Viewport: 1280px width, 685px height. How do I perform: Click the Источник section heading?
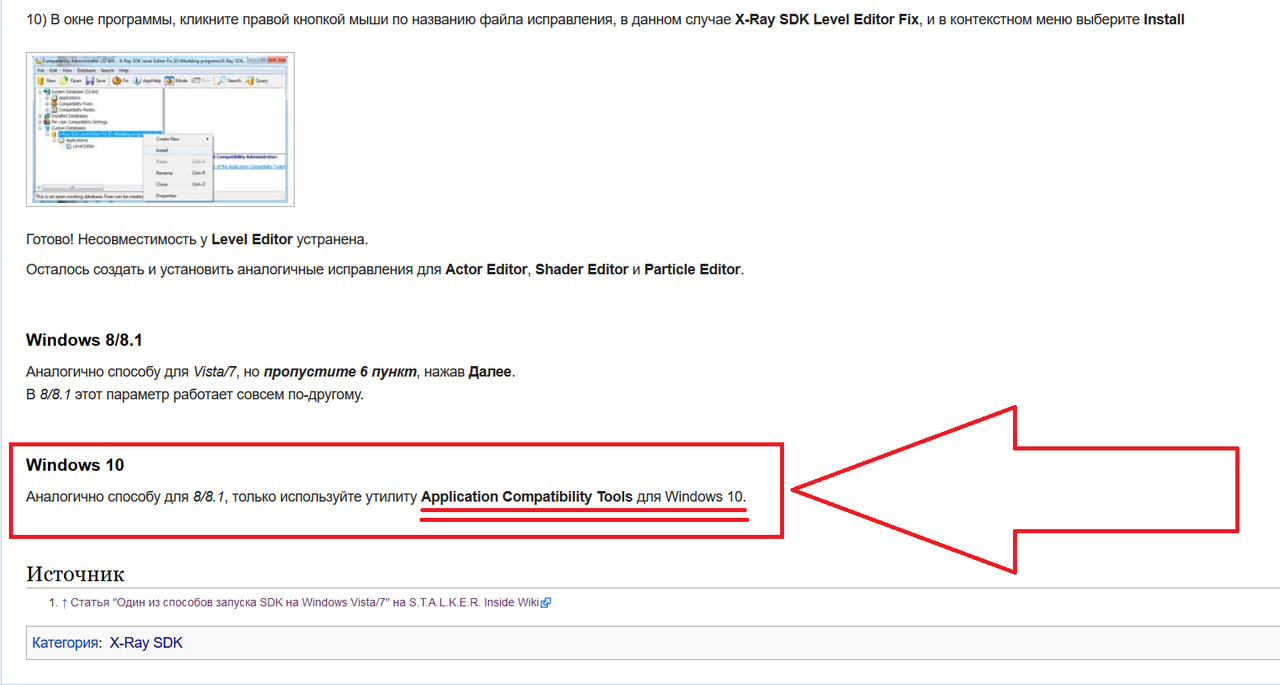[x=75, y=574]
